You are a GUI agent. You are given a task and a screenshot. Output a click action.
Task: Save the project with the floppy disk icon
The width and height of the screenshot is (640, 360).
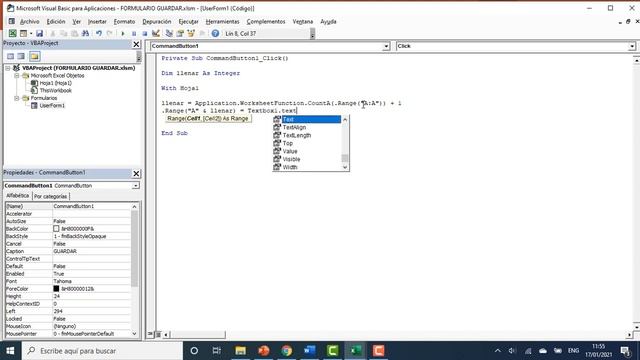[x=39, y=33]
